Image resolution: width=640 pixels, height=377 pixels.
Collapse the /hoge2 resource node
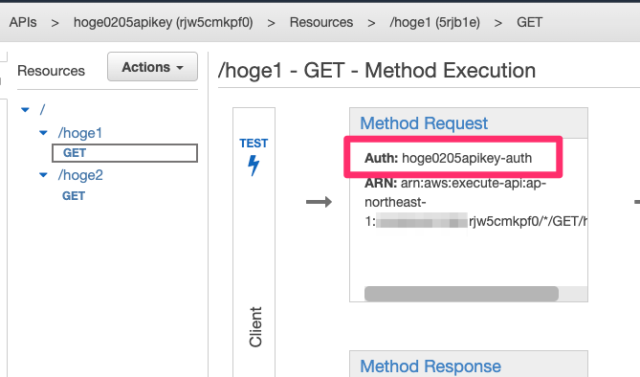43,175
